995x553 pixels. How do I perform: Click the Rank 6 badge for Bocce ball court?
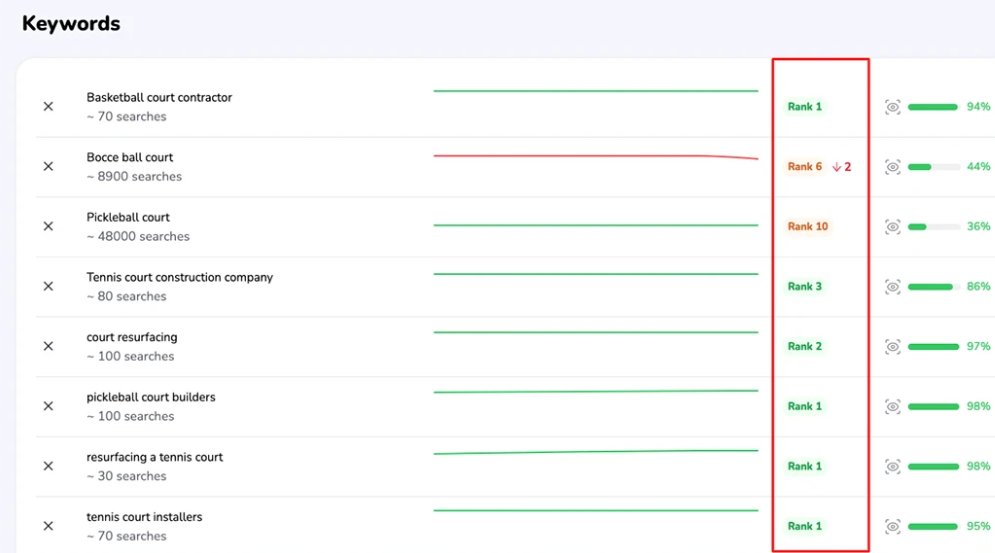[804, 167]
